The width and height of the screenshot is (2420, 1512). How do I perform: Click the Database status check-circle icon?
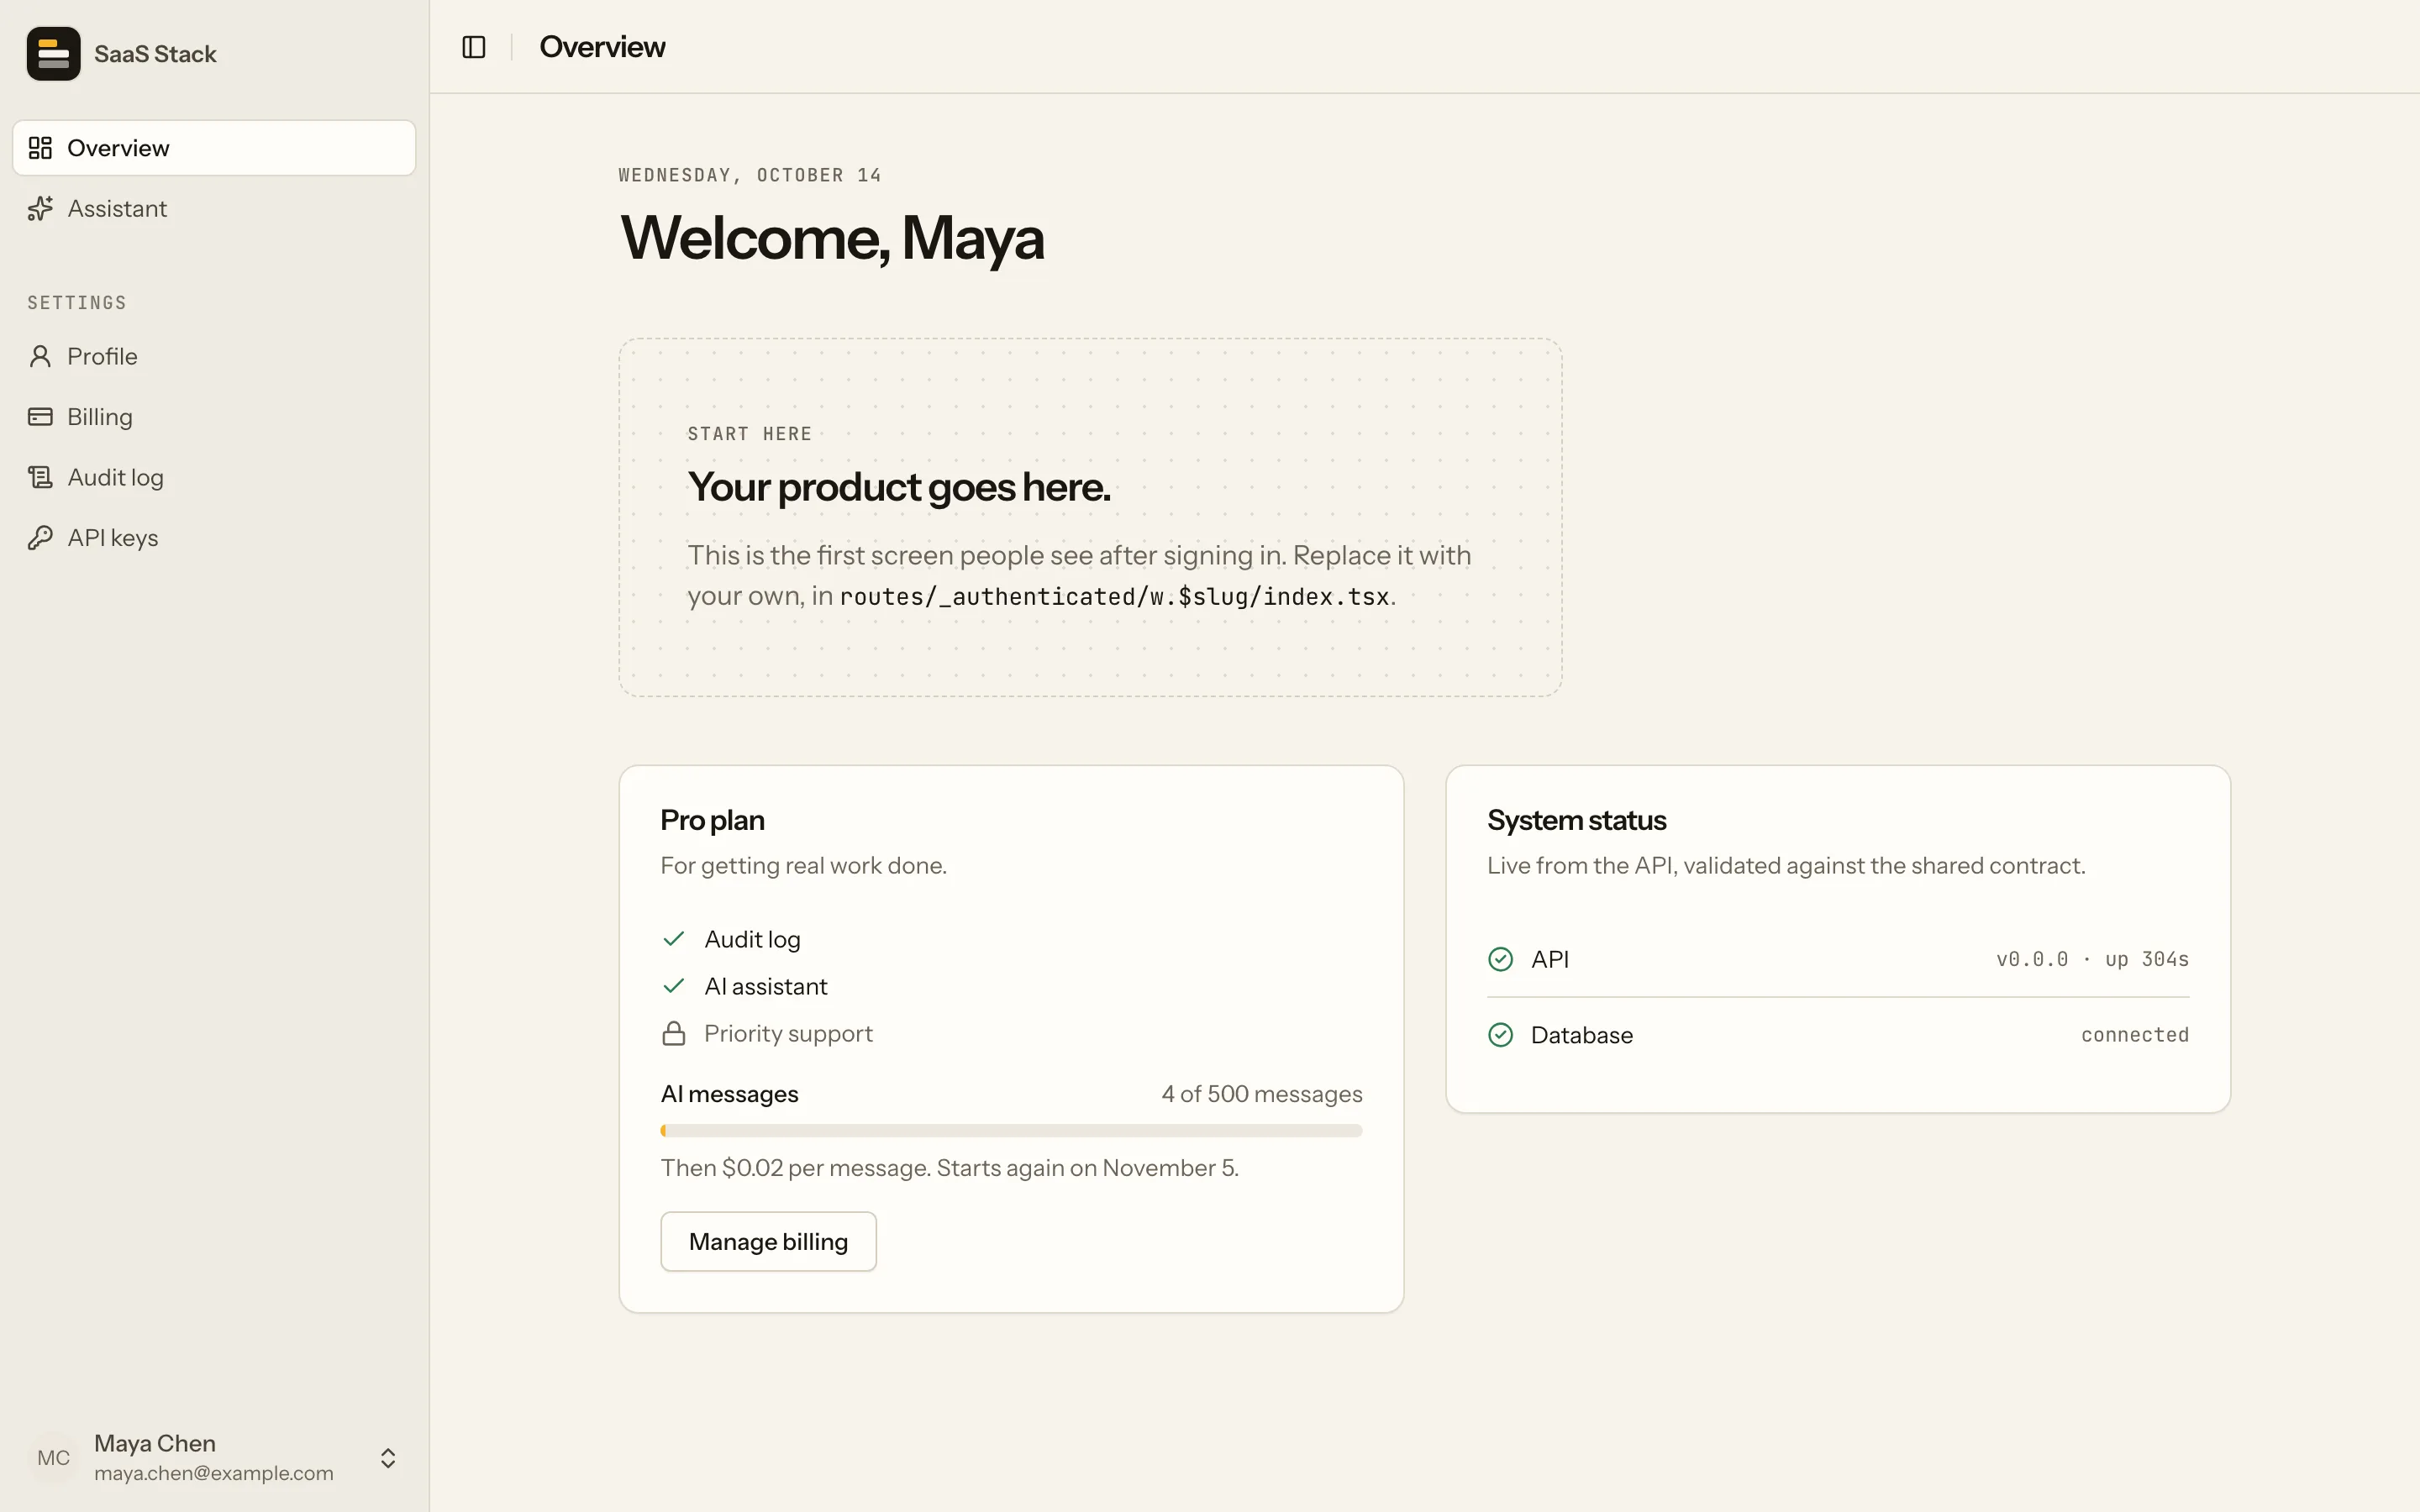click(x=1500, y=1035)
